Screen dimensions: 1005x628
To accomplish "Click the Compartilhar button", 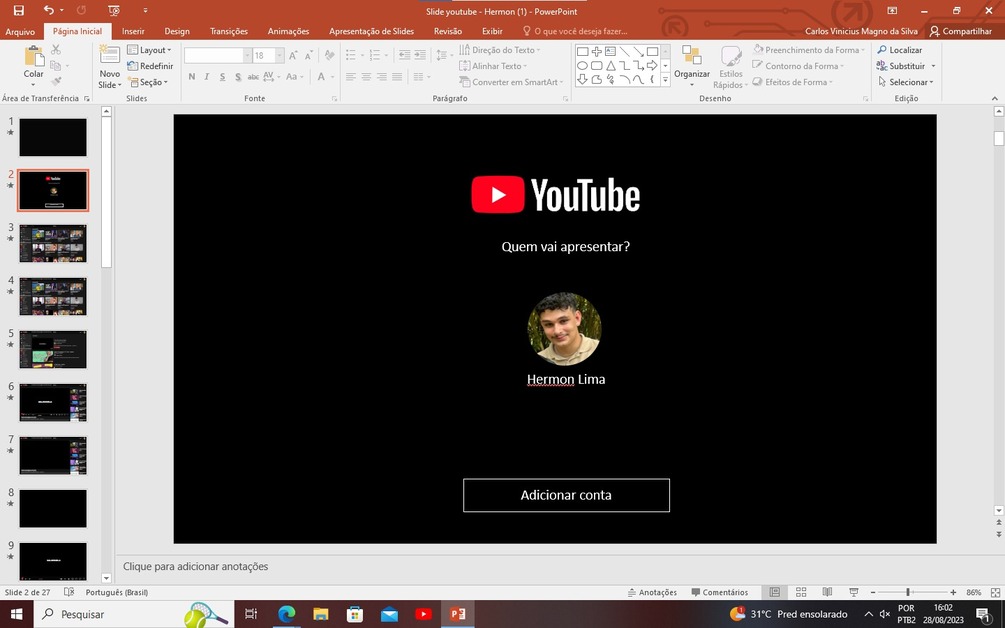I will [x=960, y=31].
